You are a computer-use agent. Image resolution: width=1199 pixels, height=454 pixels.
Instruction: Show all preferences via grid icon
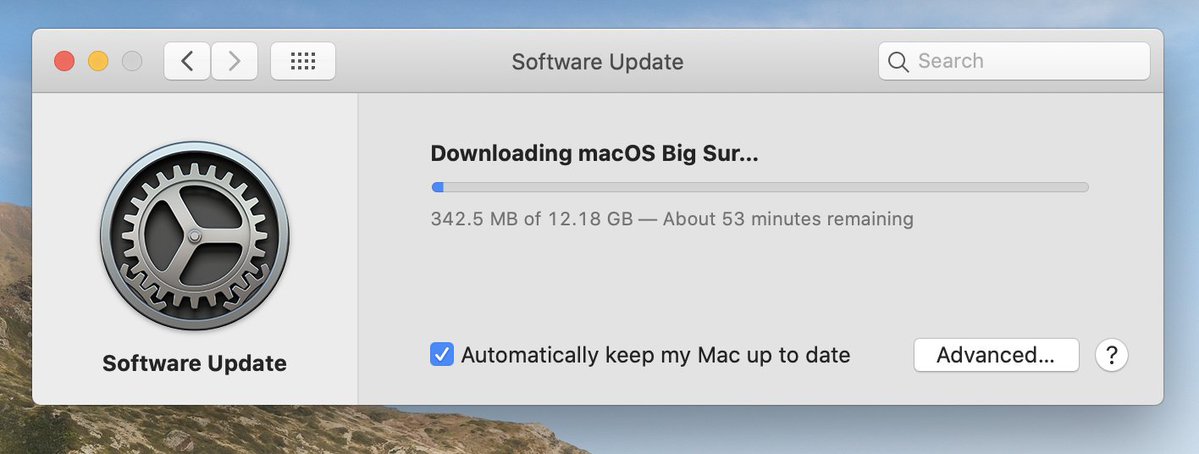[x=303, y=61]
